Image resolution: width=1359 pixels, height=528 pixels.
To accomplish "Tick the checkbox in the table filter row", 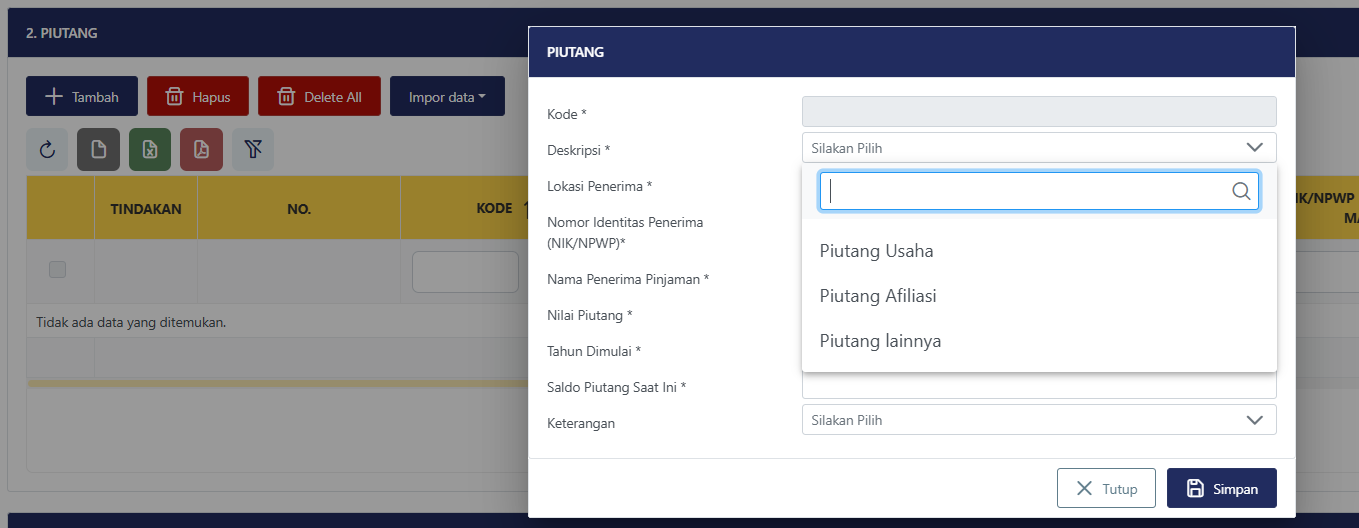I will click(58, 269).
